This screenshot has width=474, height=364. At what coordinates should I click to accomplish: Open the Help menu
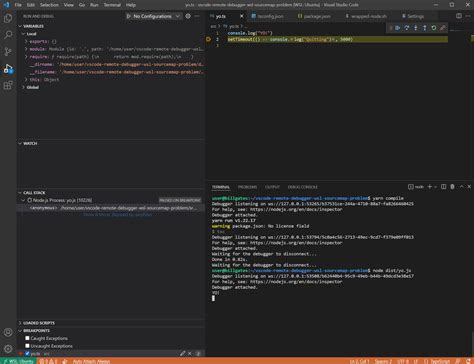tap(131, 5)
